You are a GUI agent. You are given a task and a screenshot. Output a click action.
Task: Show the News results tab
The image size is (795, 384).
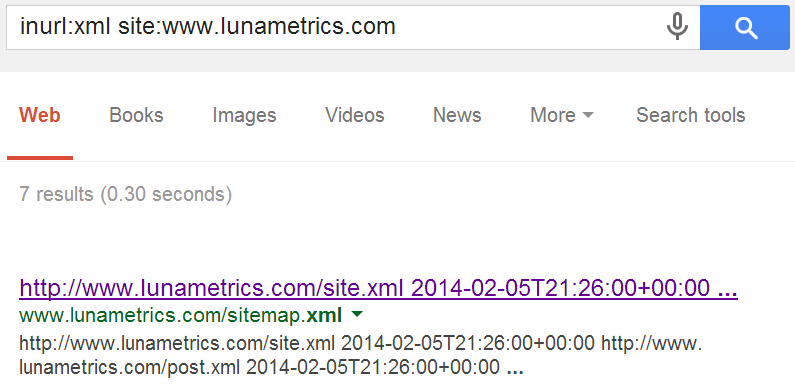[457, 115]
